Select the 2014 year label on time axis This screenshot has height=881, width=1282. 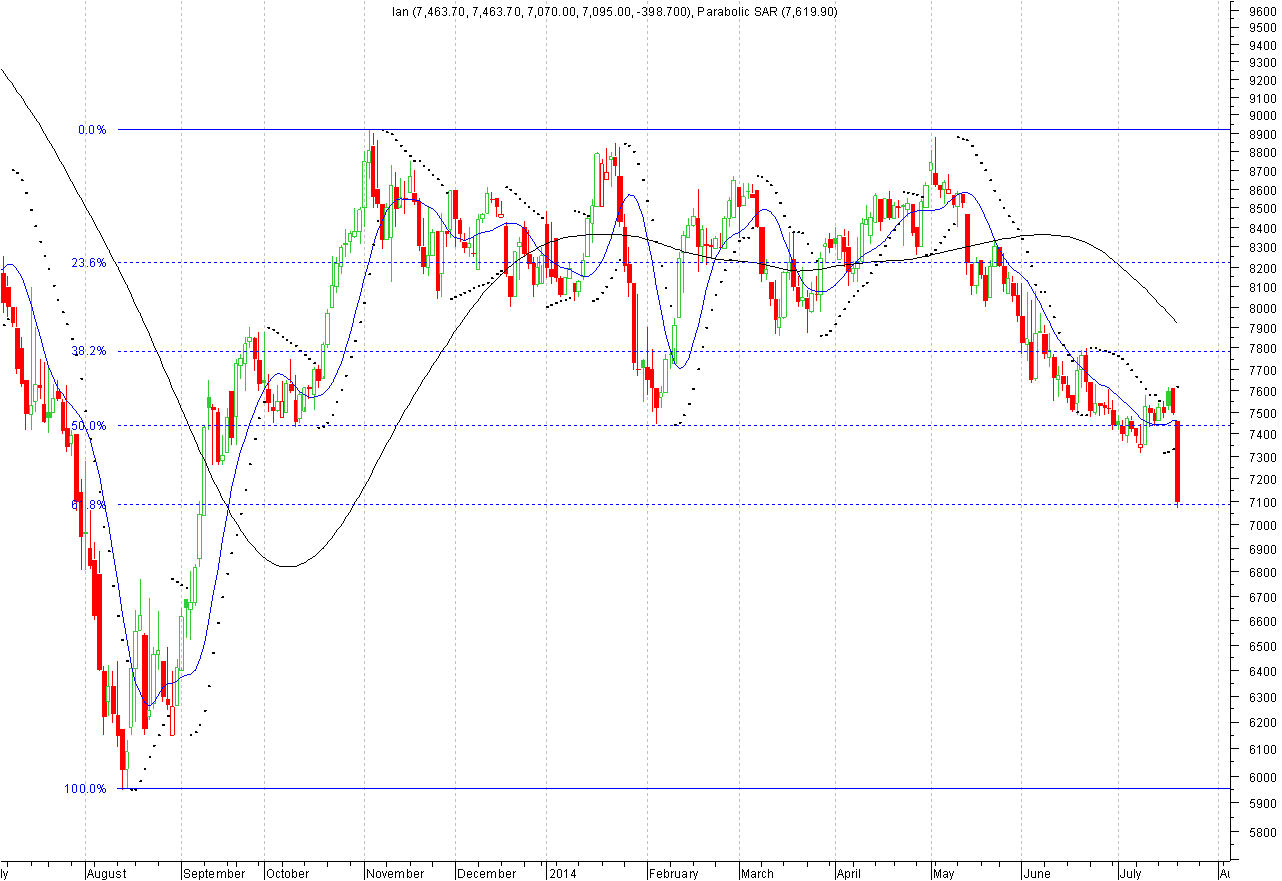tap(562, 874)
